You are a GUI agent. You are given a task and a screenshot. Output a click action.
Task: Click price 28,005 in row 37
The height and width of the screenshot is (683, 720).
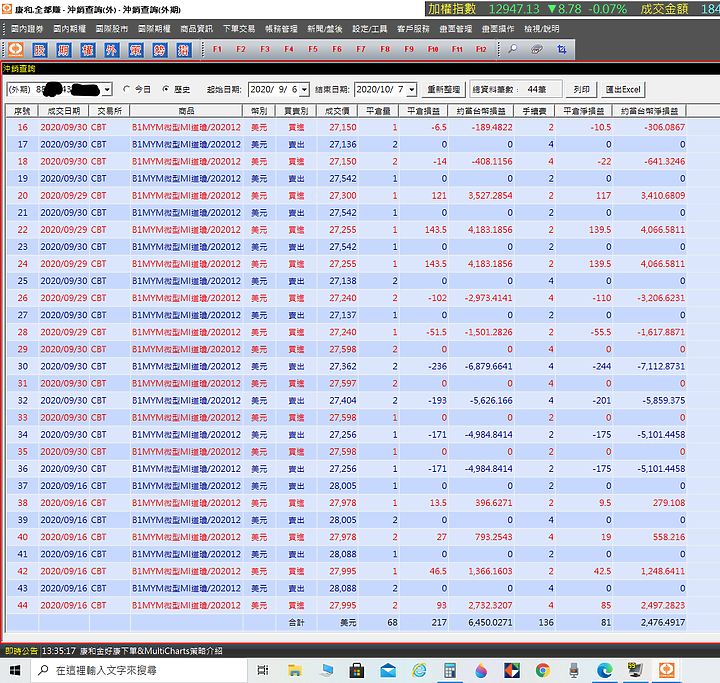click(343, 486)
